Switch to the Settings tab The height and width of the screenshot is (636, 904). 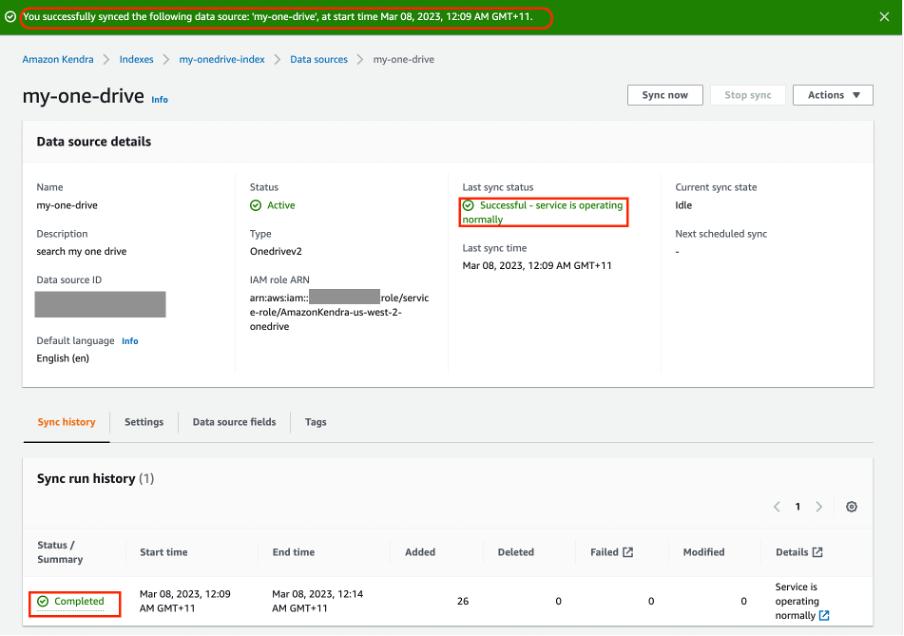click(144, 422)
